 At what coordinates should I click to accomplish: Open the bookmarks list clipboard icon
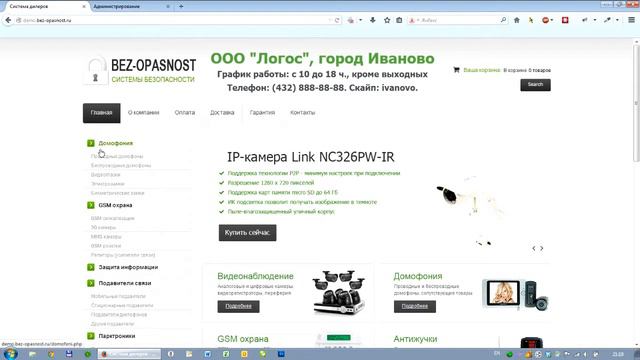(399, 20)
